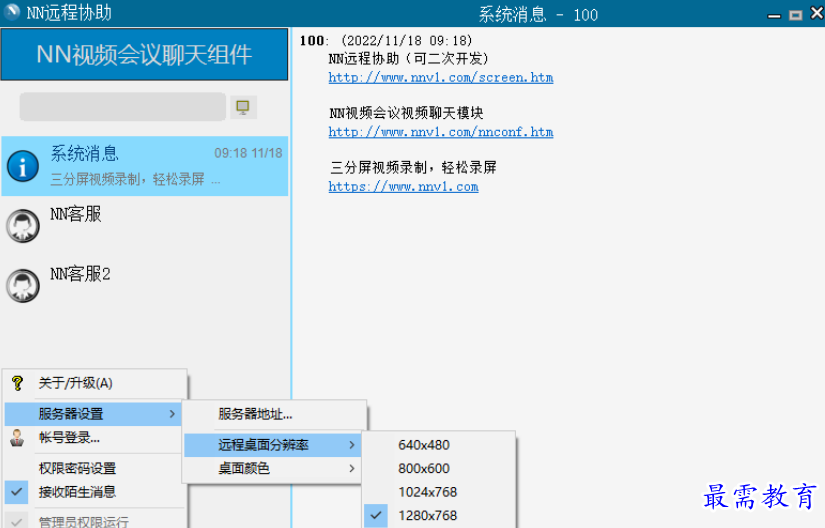Select the NN客服2 contact name
Screen dimensions: 825x528
pos(80,274)
